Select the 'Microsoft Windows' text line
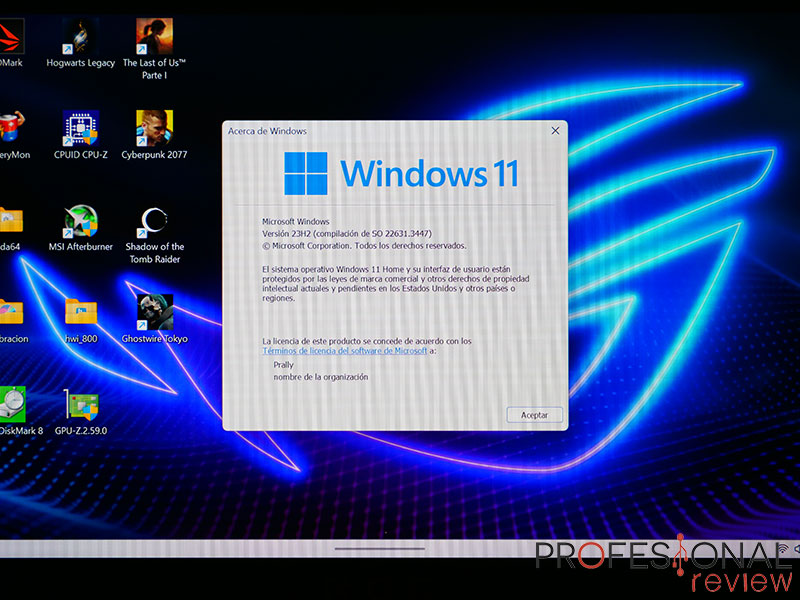The height and width of the screenshot is (600, 800). click(x=295, y=221)
